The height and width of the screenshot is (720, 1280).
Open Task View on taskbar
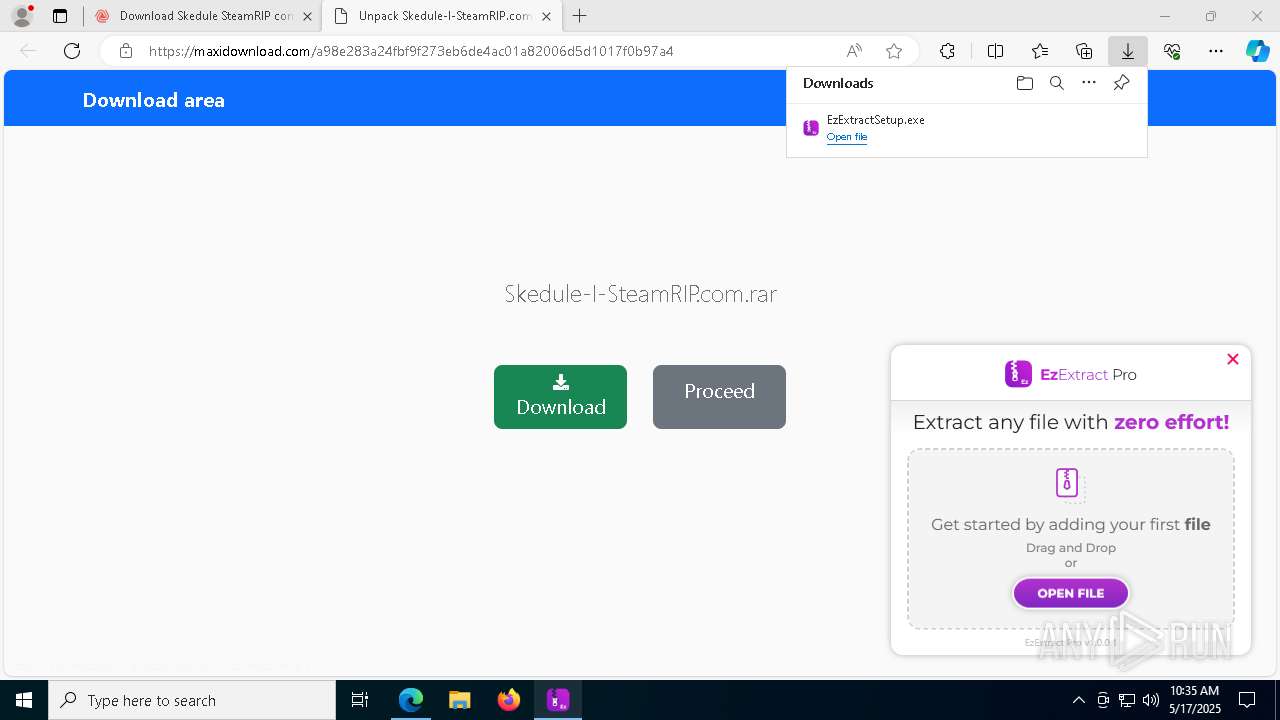pyautogui.click(x=360, y=700)
